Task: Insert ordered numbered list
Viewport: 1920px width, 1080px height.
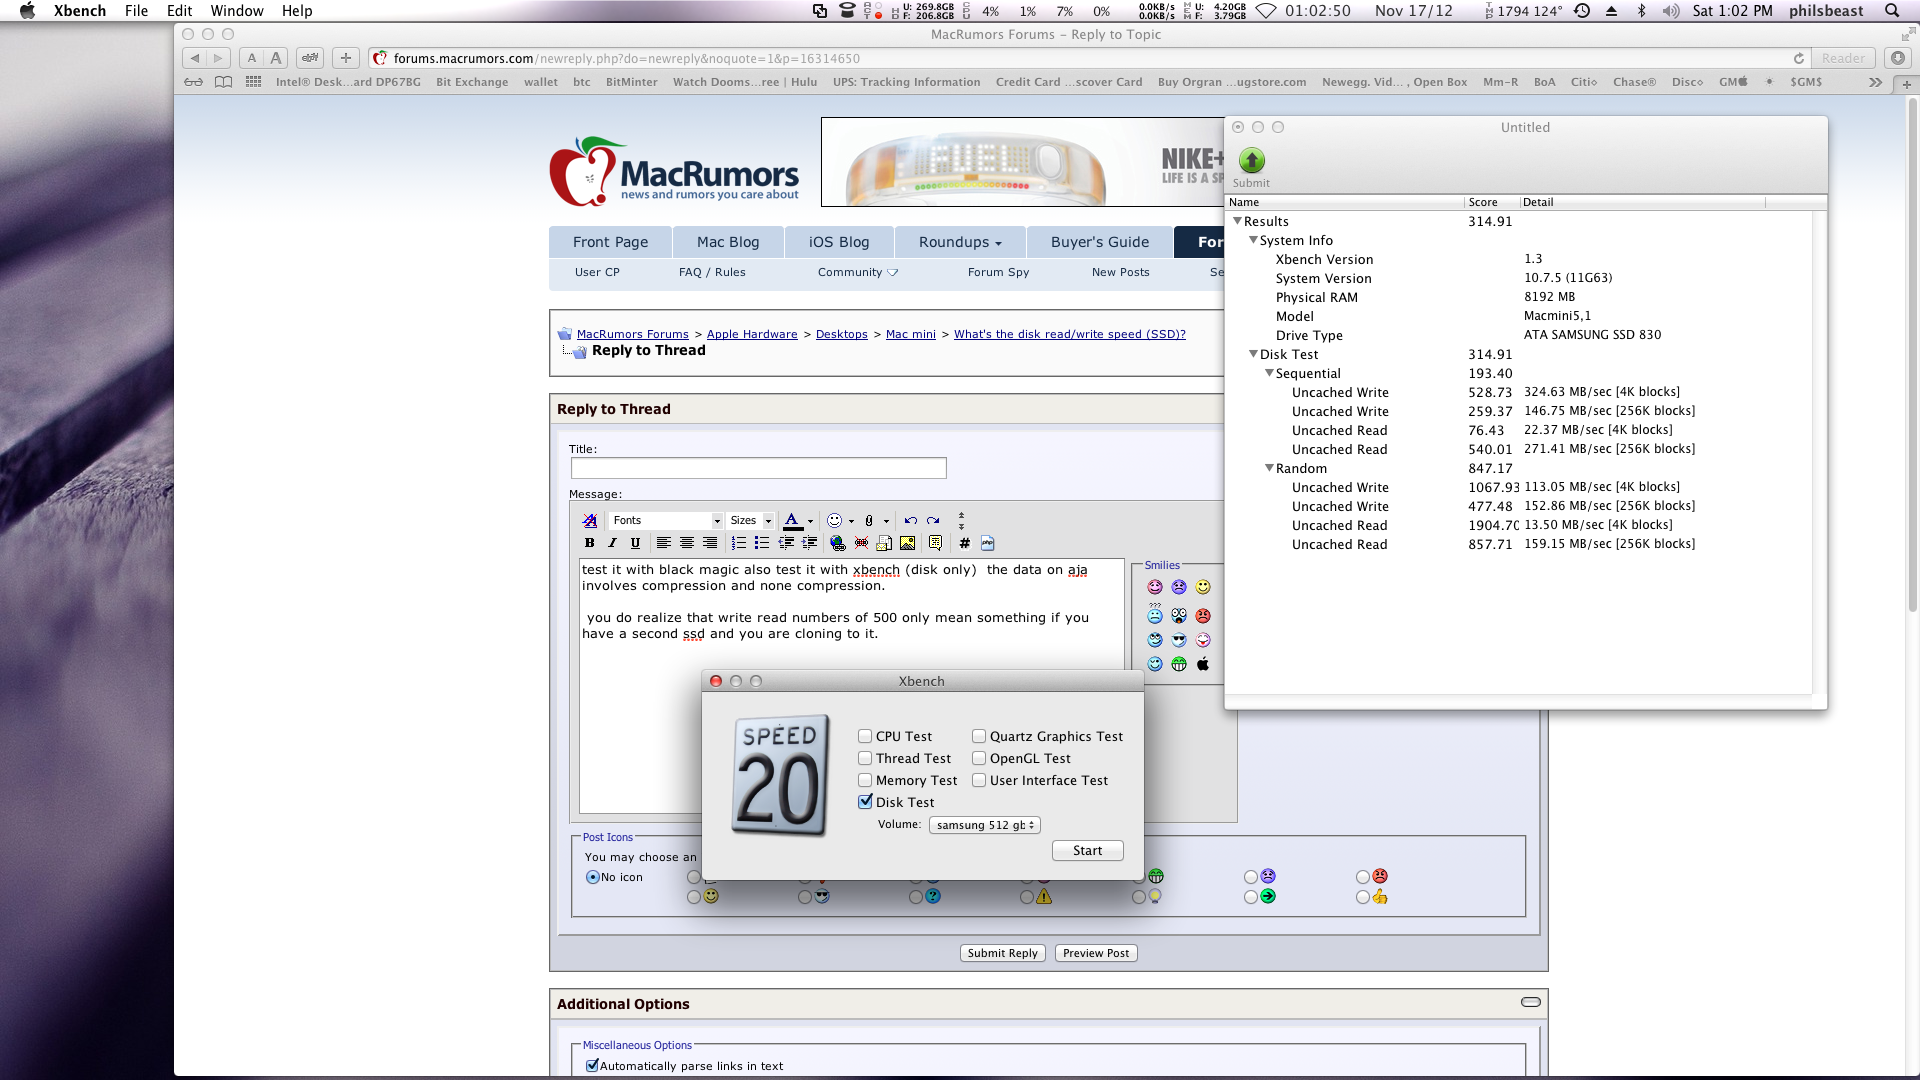Action: click(x=738, y=543)
